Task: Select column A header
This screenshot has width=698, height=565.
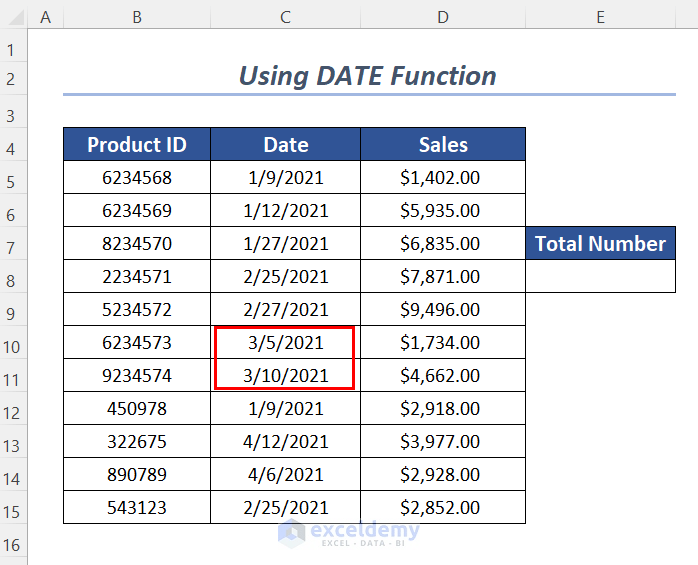Action: coord(45,17)
